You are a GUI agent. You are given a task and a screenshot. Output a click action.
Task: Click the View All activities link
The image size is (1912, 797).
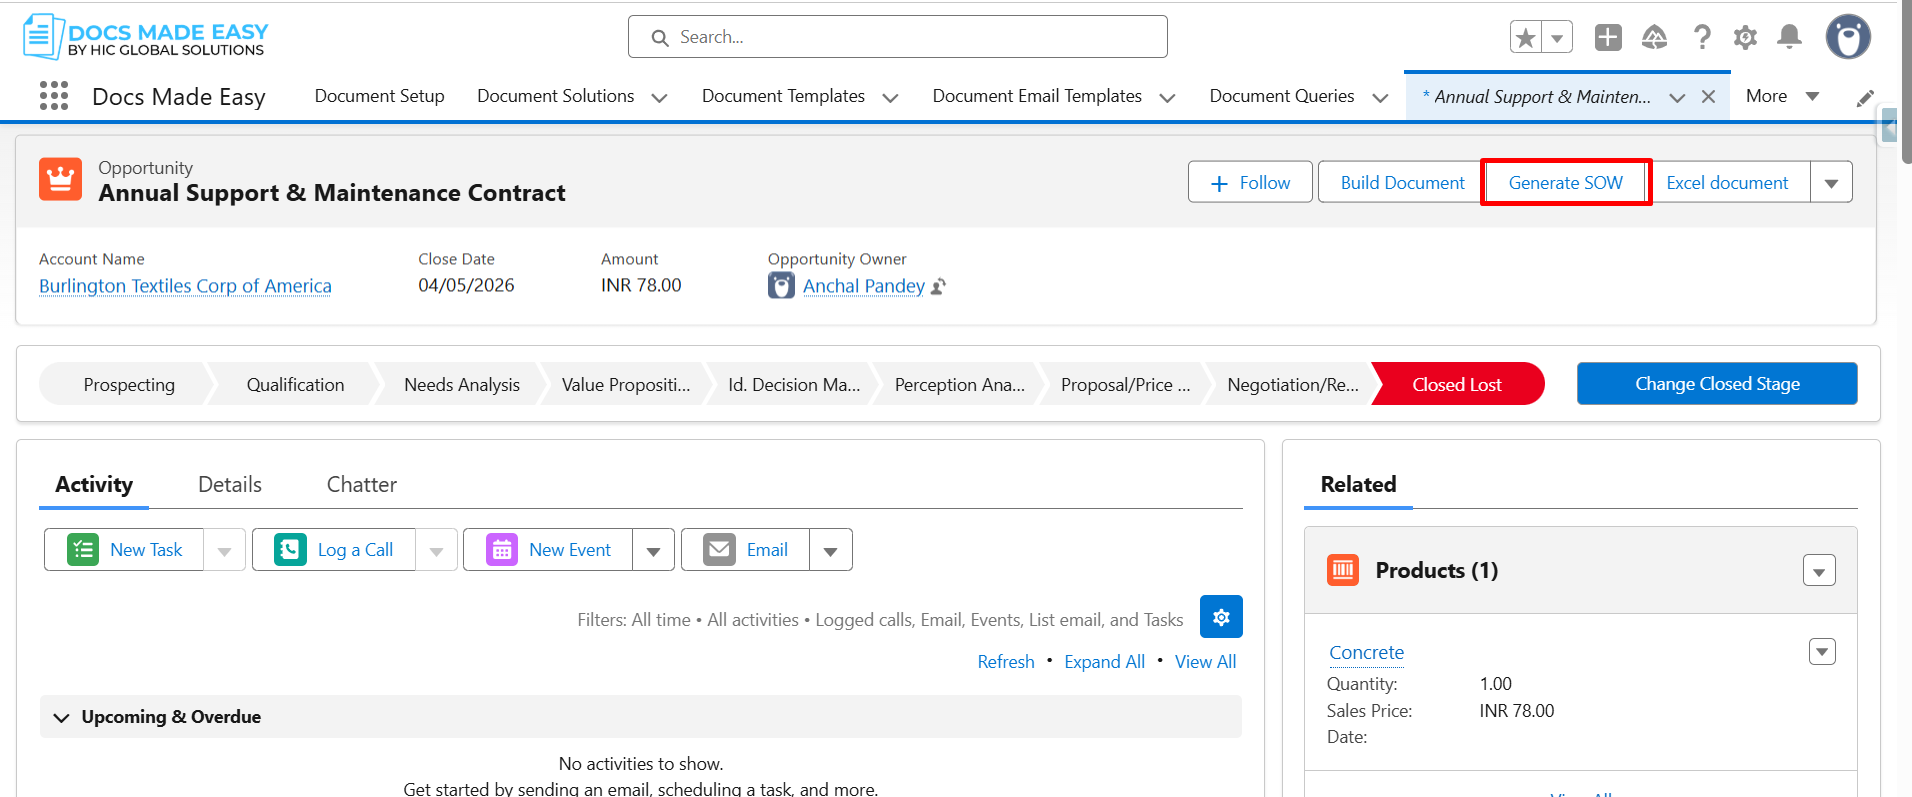click(1205, 662)
